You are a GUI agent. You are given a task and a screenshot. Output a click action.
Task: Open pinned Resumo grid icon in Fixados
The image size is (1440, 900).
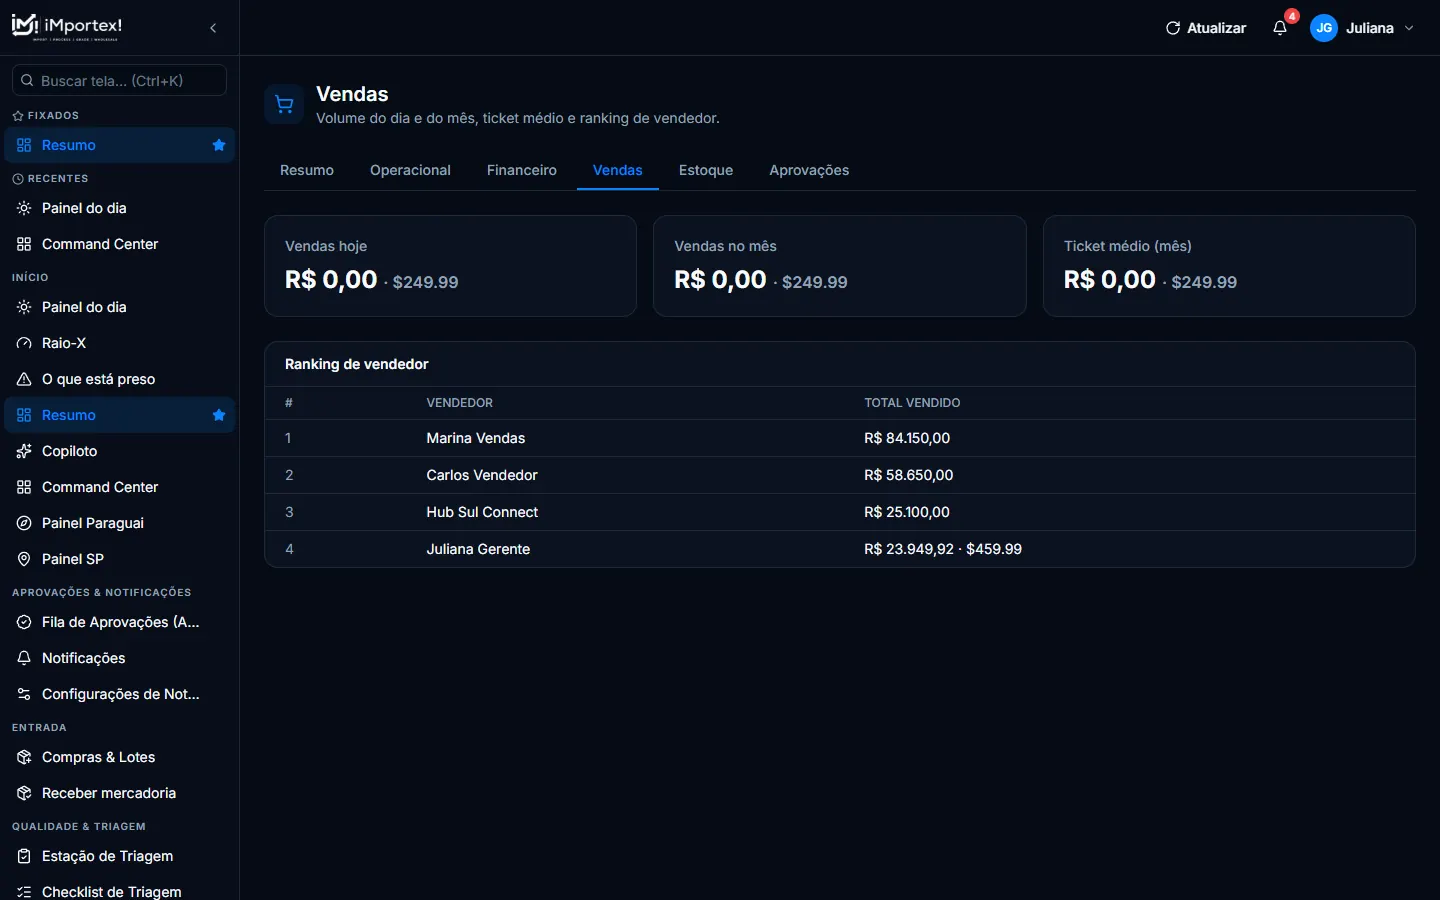click(x=24, y=145)
